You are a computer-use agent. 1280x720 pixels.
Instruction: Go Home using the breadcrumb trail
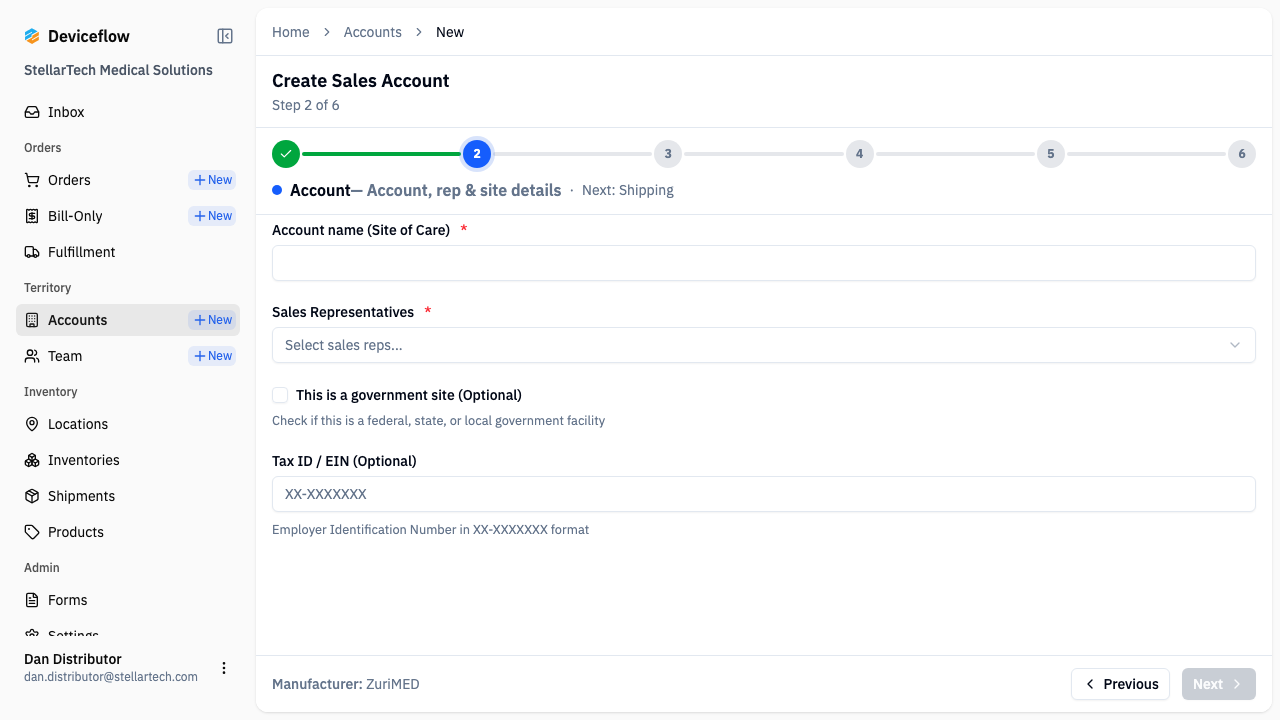(290, 31)
